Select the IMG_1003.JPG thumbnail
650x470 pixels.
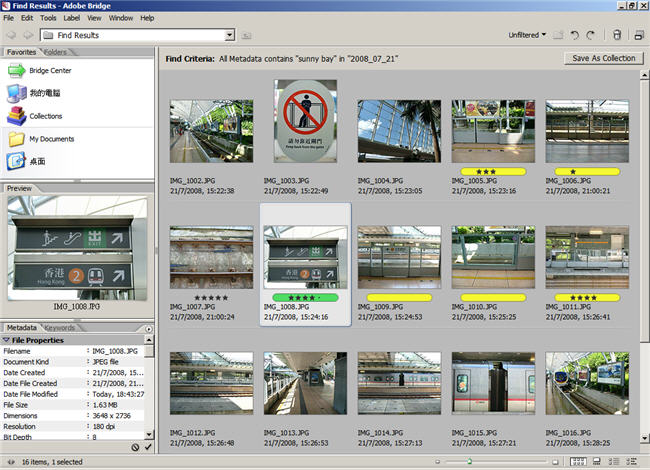pos(305,121)
